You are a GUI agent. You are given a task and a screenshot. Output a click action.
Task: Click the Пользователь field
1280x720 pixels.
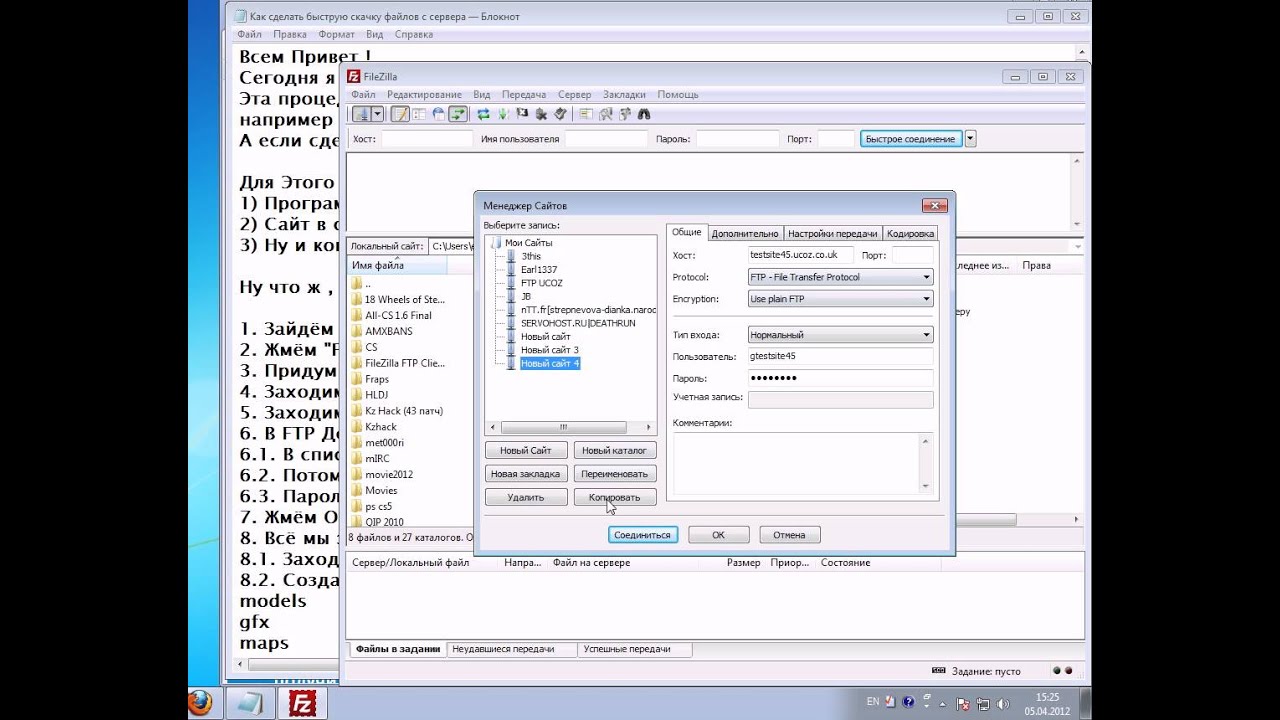840,356
